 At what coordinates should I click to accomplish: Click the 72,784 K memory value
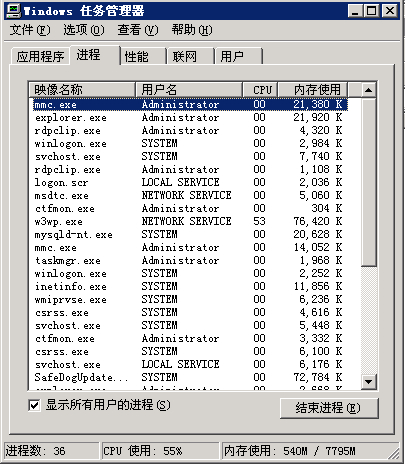tap(318, 378)
